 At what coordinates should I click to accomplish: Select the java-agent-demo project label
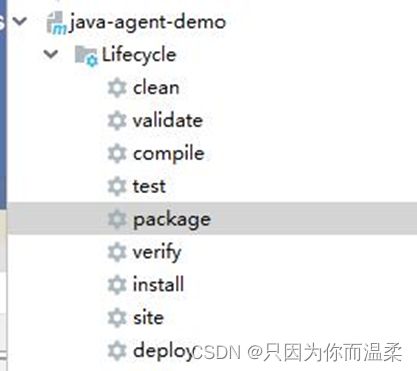coord(147,23)
